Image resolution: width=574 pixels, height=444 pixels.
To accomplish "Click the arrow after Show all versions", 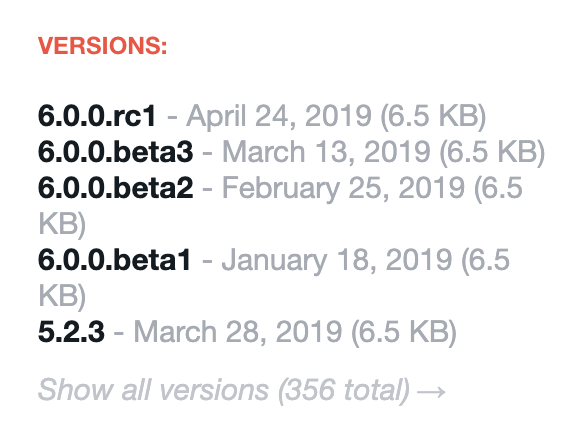I will click(431, 391).
